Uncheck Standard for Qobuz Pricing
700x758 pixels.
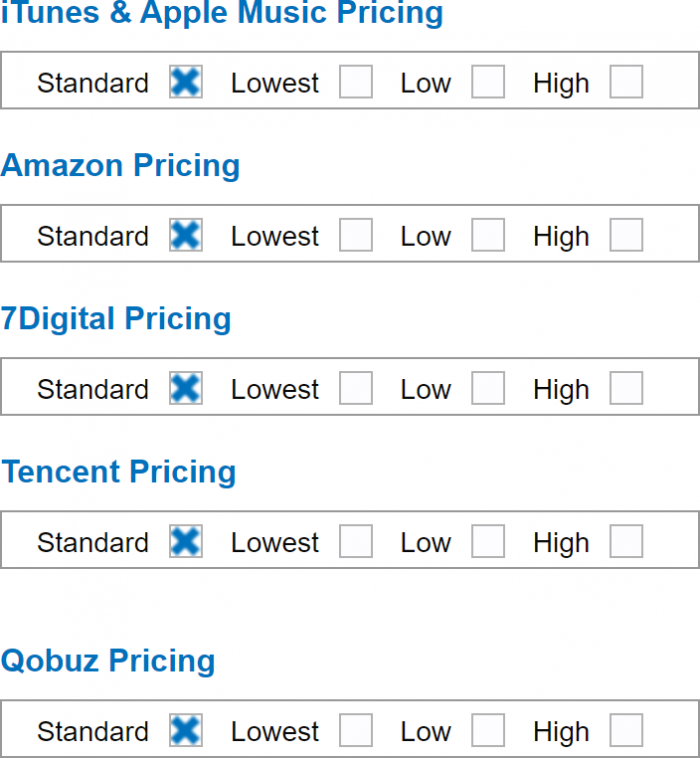pyautogui.click(x=185, y=730)
